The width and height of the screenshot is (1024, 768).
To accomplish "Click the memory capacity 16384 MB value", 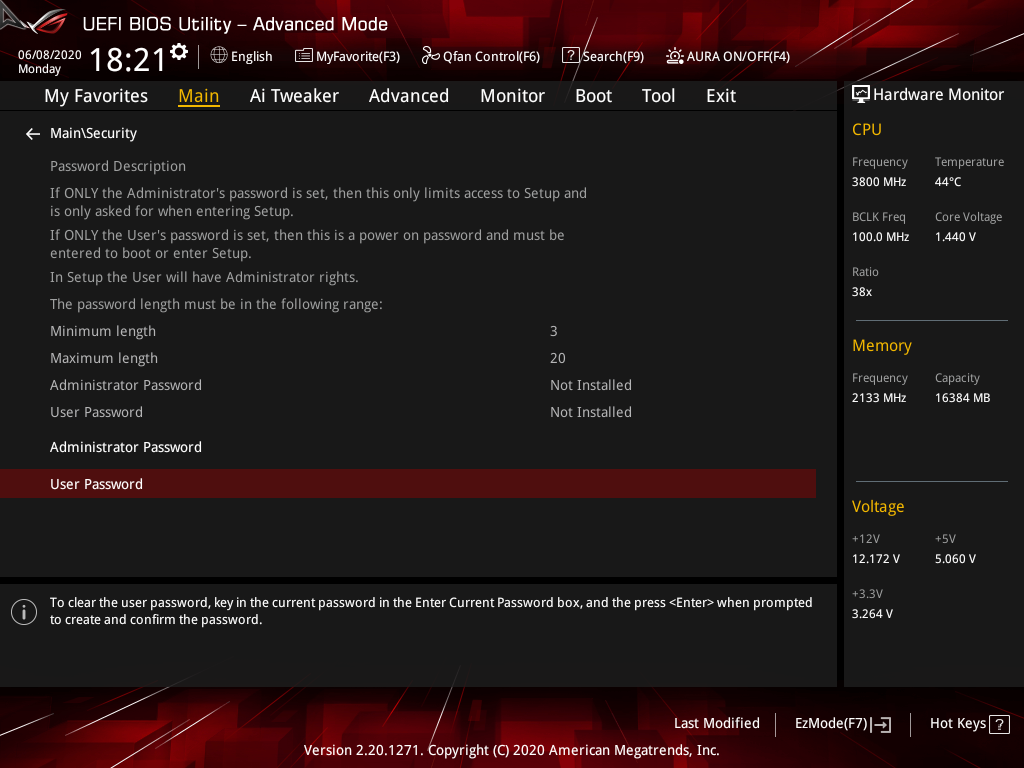I will (963, 398).
